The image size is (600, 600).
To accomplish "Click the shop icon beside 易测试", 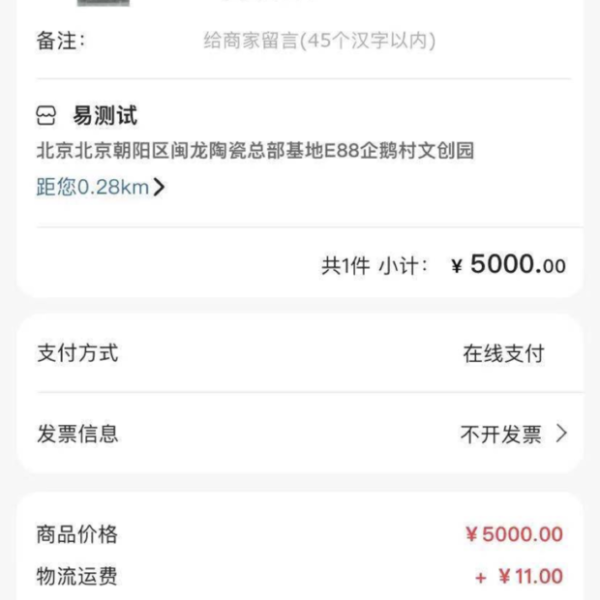I will 48,115.
